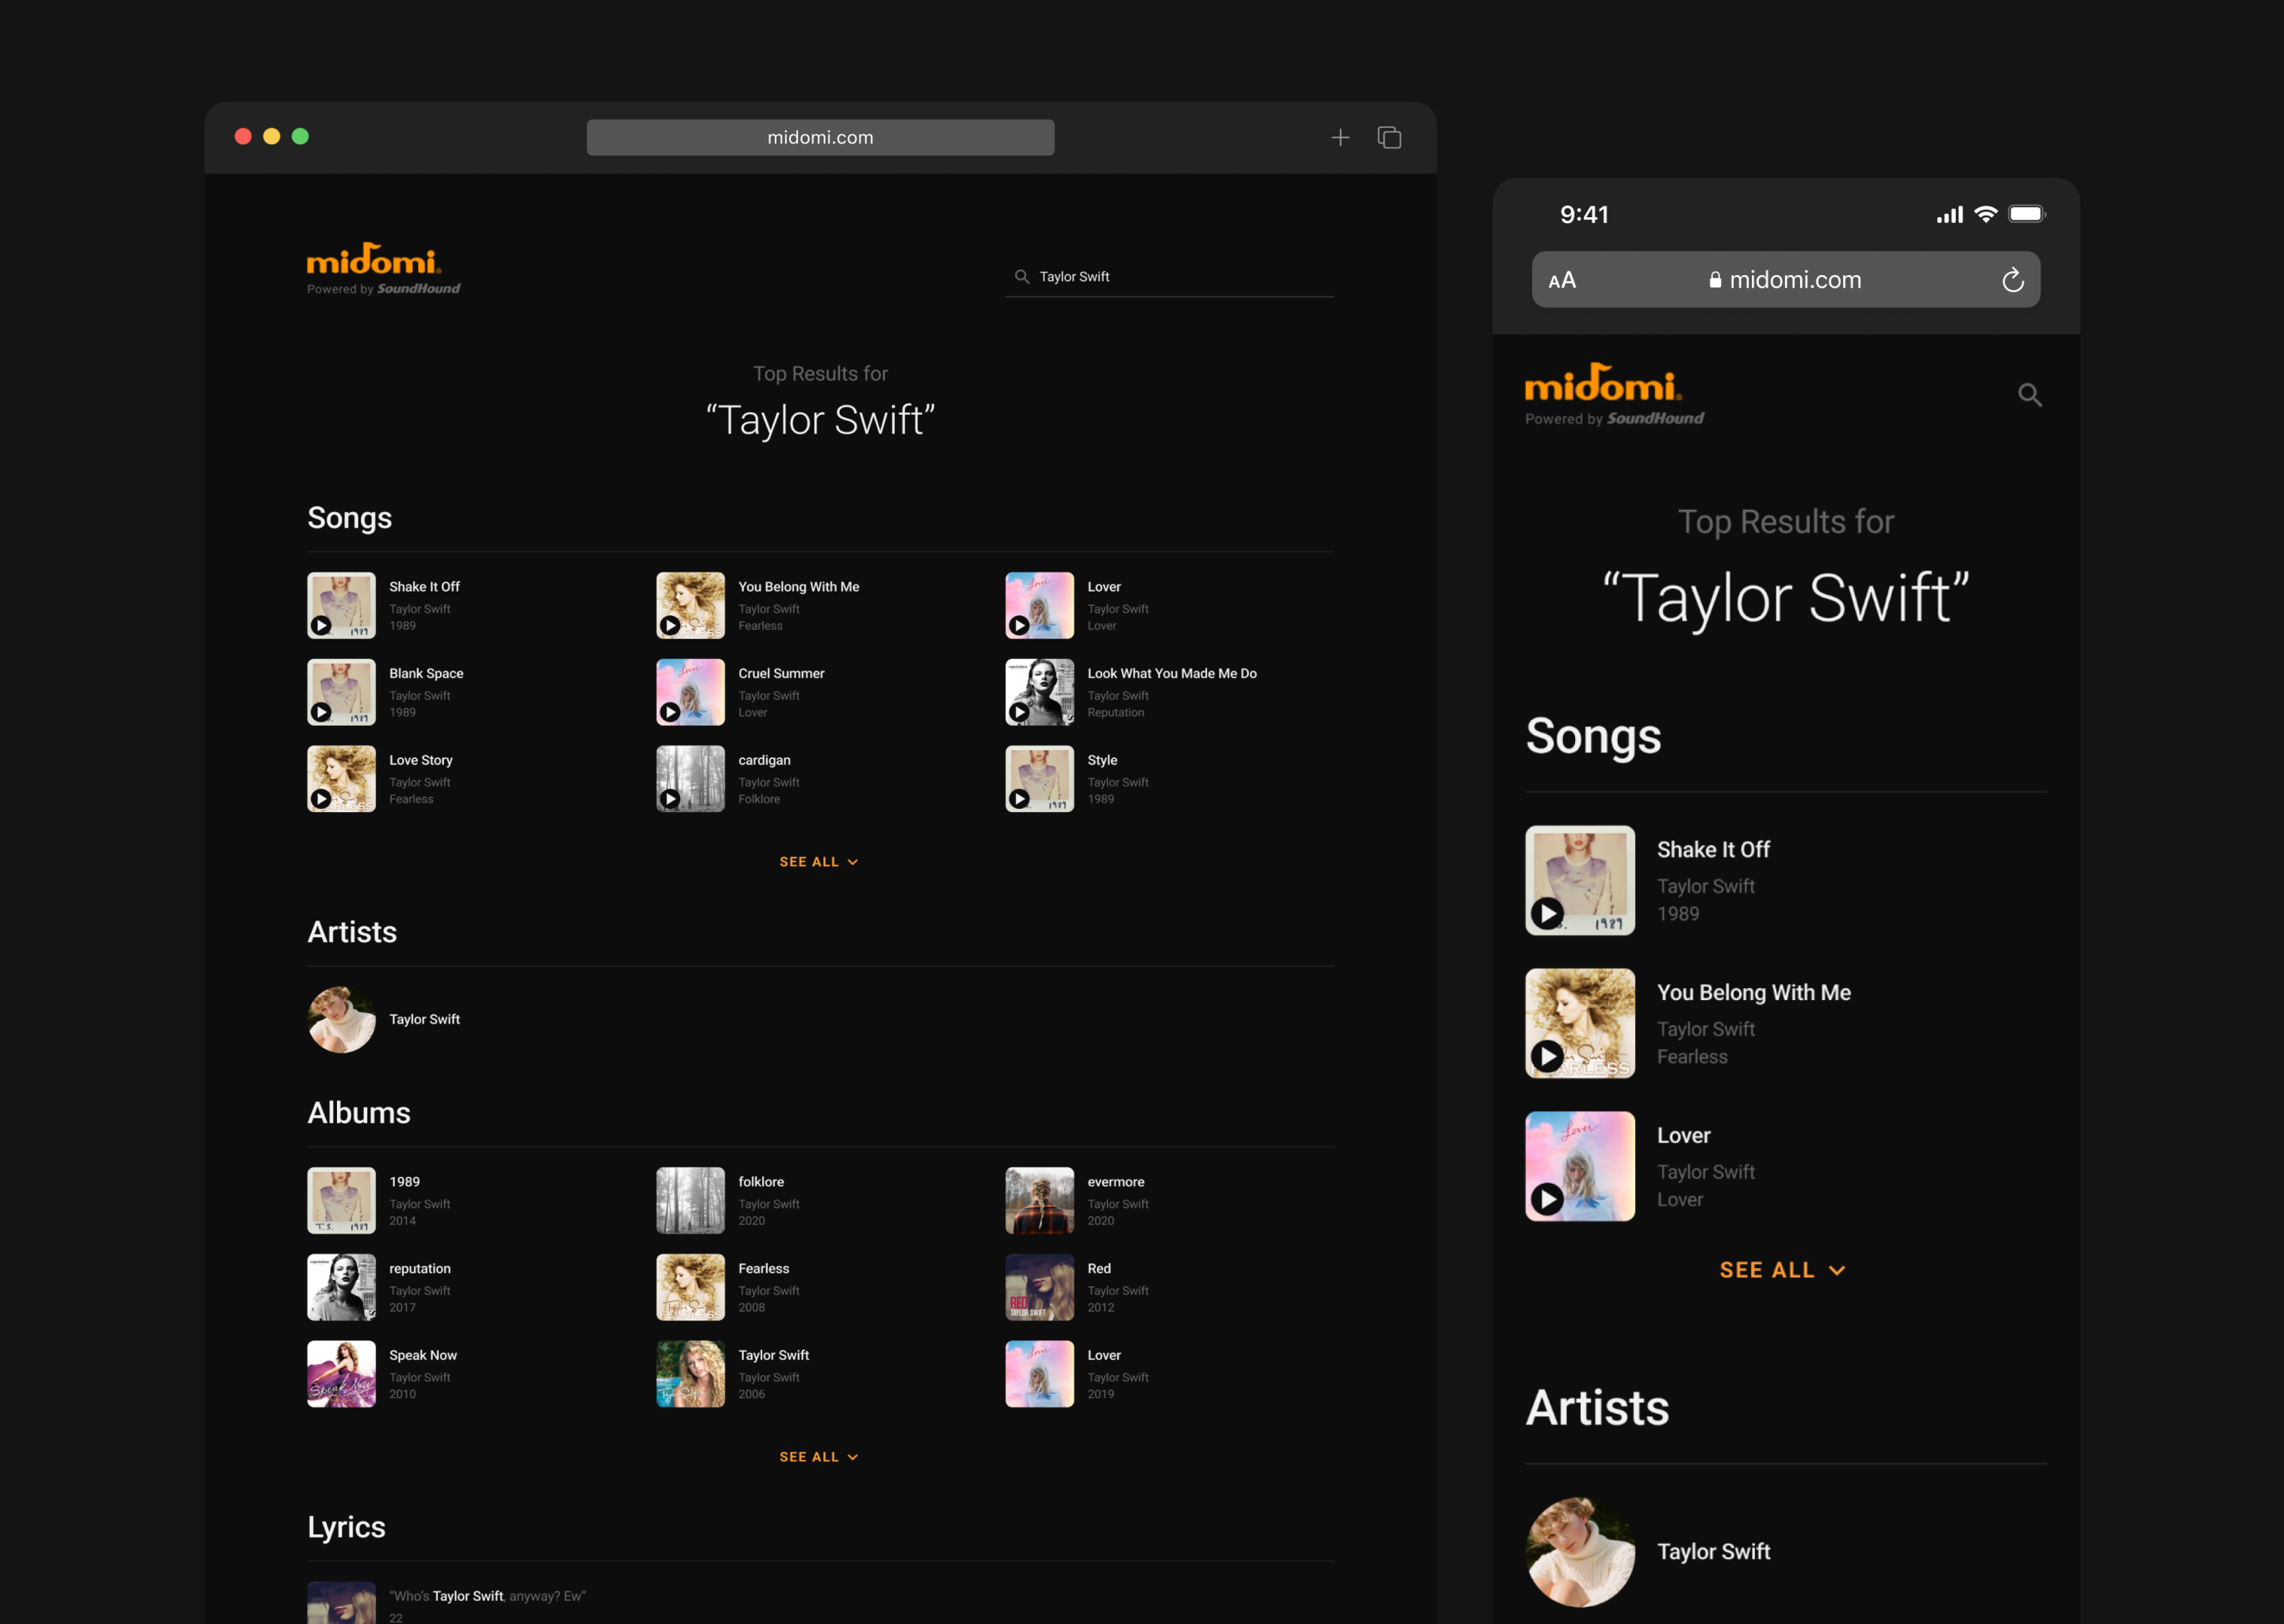This screenshot has height=1624, width=2284.
Task: Open the "Who's Taylor Swift, anyway? Ew" lyric
Action: (487, 1596)
